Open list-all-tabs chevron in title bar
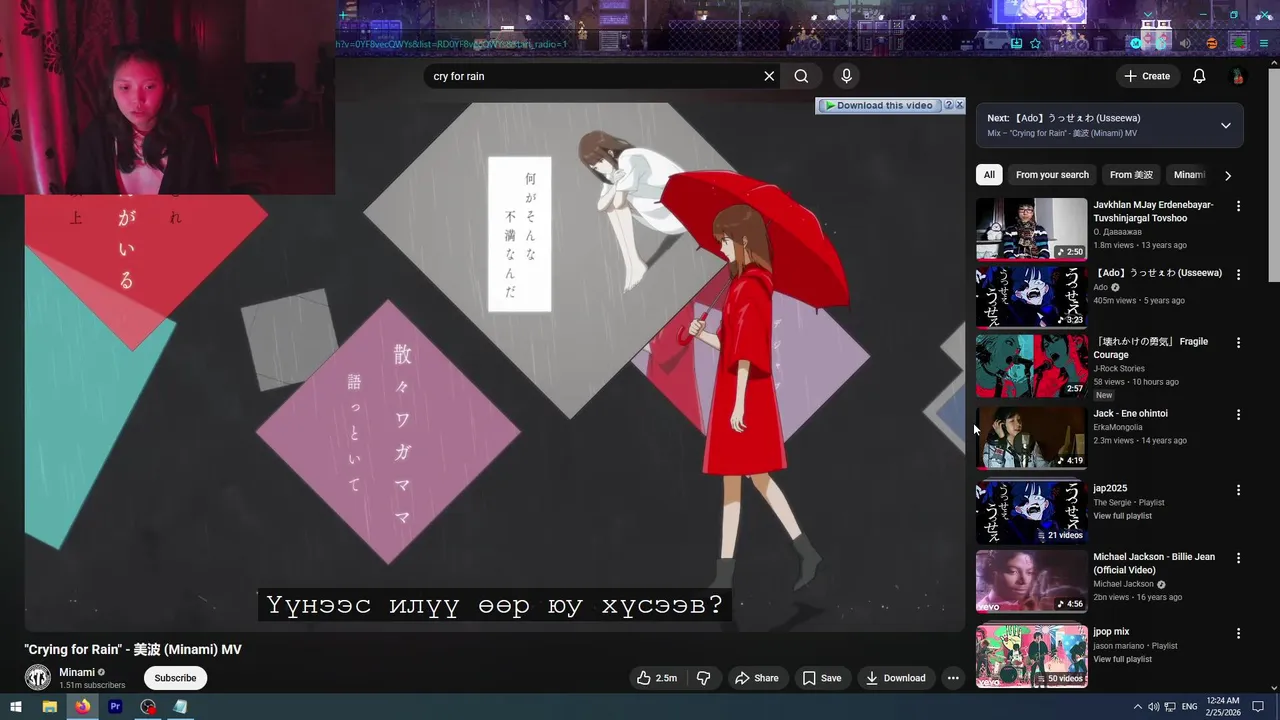Screen dimensions: 1280x720 pyautogui.click(x=1148, y=15)
